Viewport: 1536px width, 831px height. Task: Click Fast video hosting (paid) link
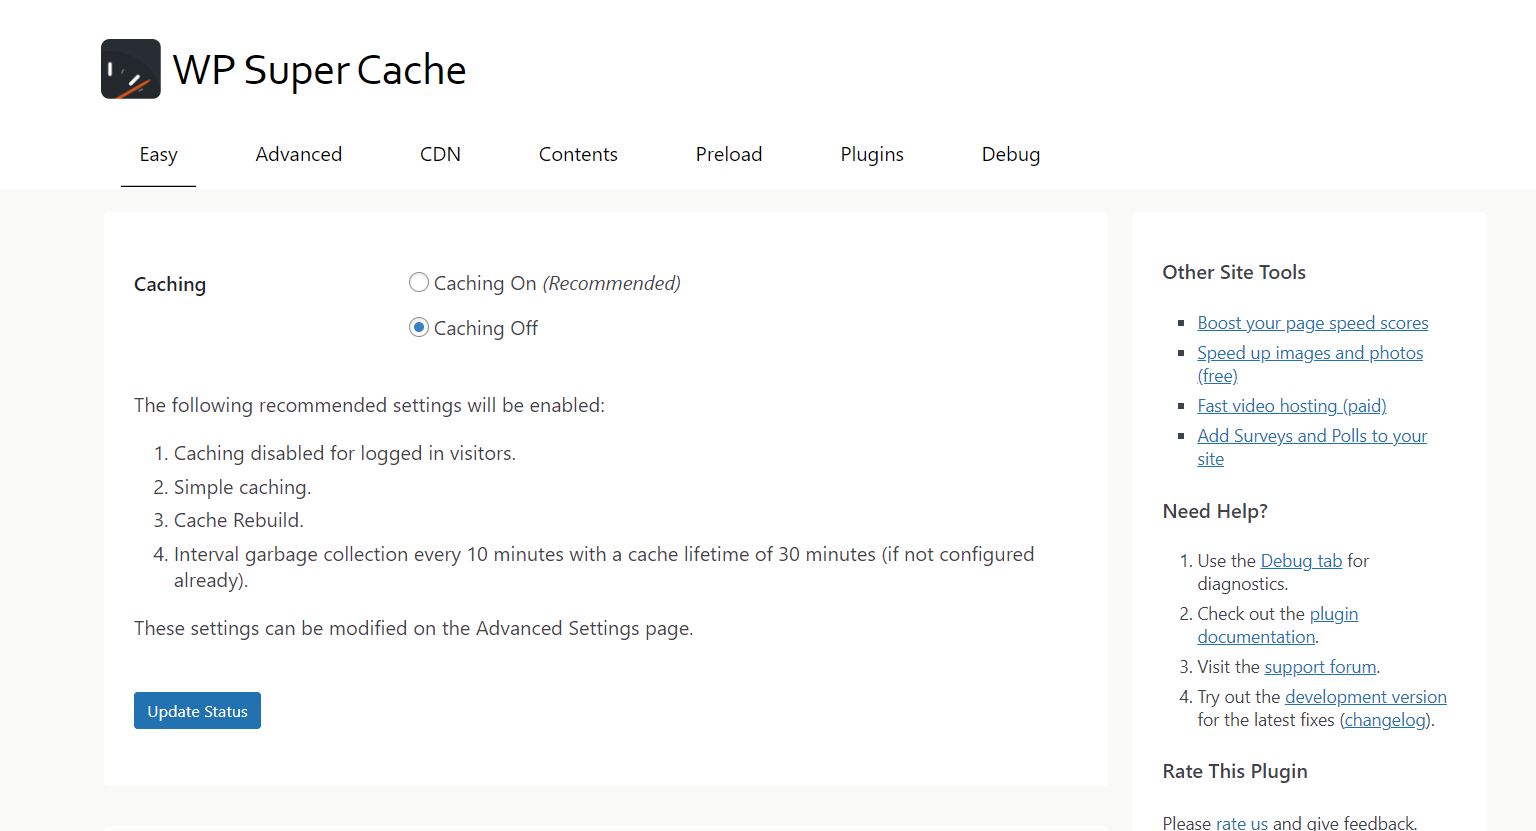(x=1291, y=406)
